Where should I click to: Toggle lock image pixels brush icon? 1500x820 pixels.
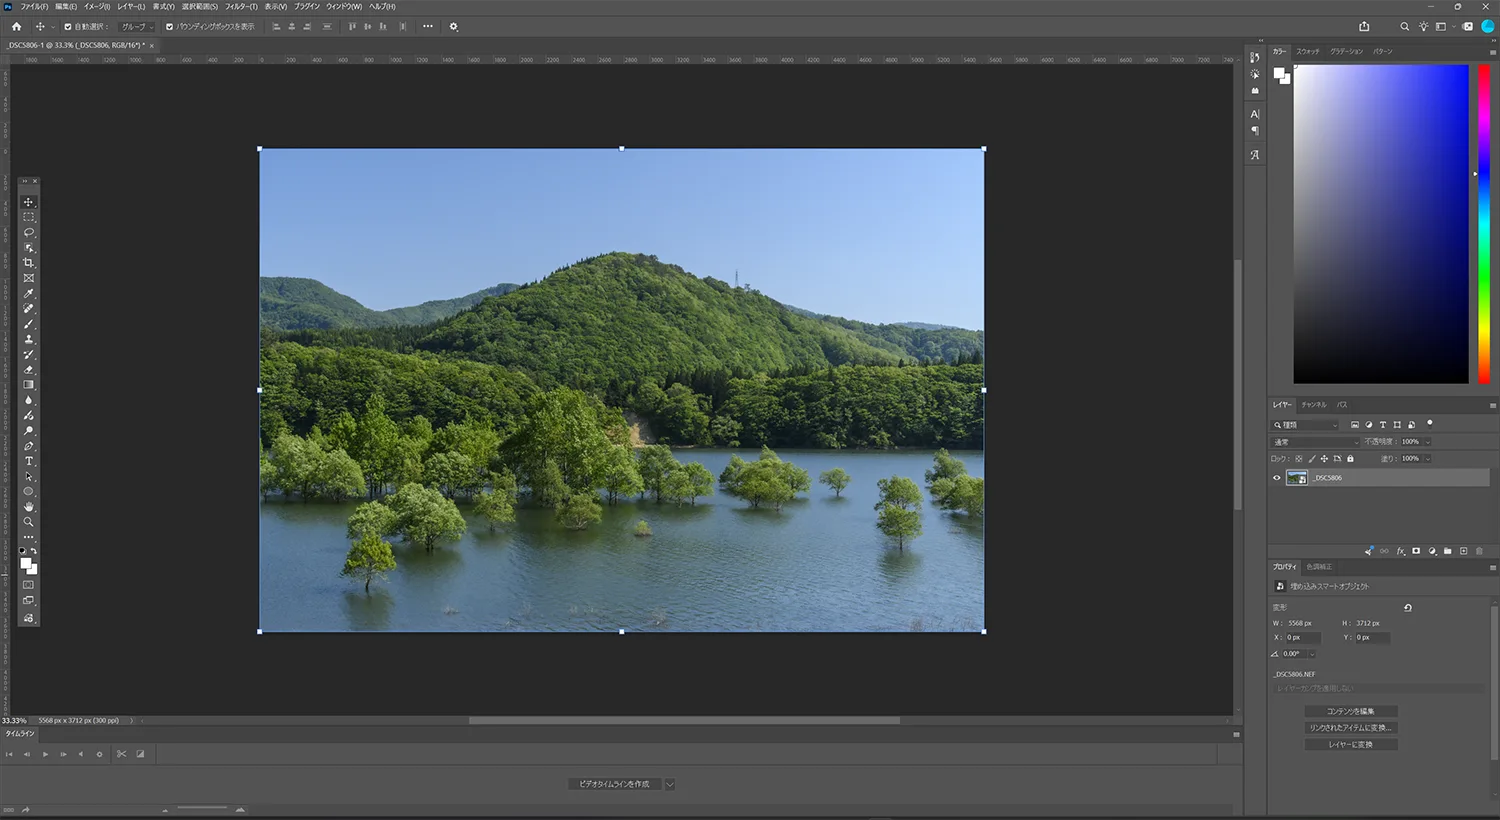click(x=1312, y=459)
